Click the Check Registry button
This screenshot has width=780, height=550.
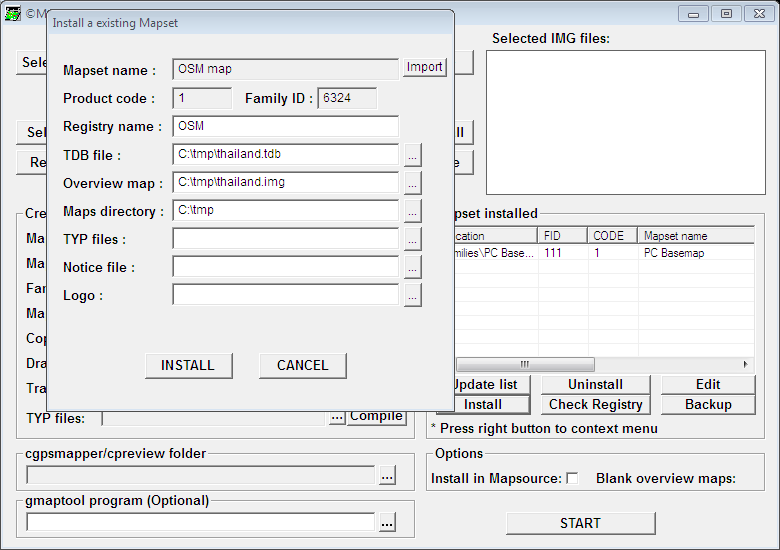(x=595, y=405)
